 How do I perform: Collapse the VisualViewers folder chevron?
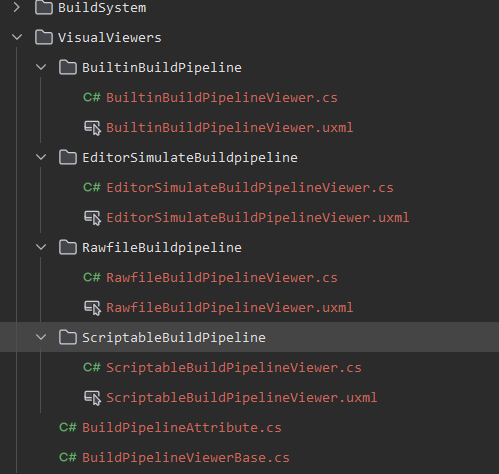(x=17, y=37)
